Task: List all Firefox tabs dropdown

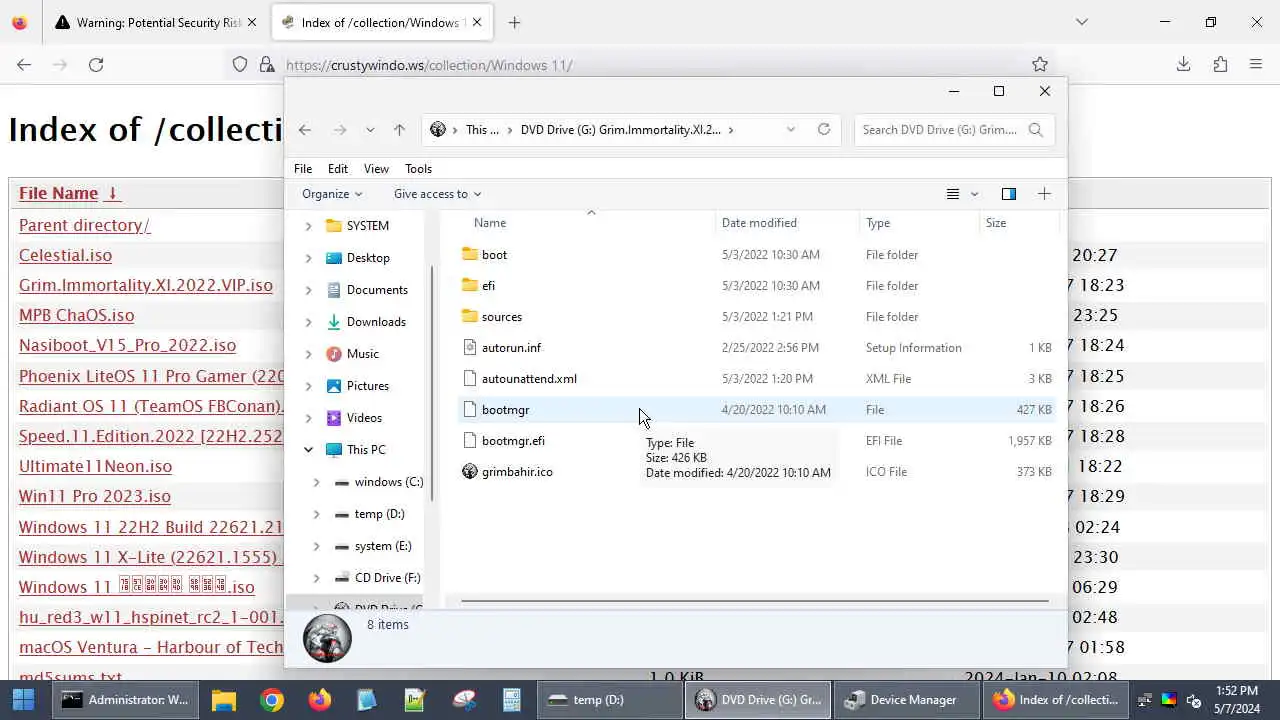Action: pos(1081,22)
